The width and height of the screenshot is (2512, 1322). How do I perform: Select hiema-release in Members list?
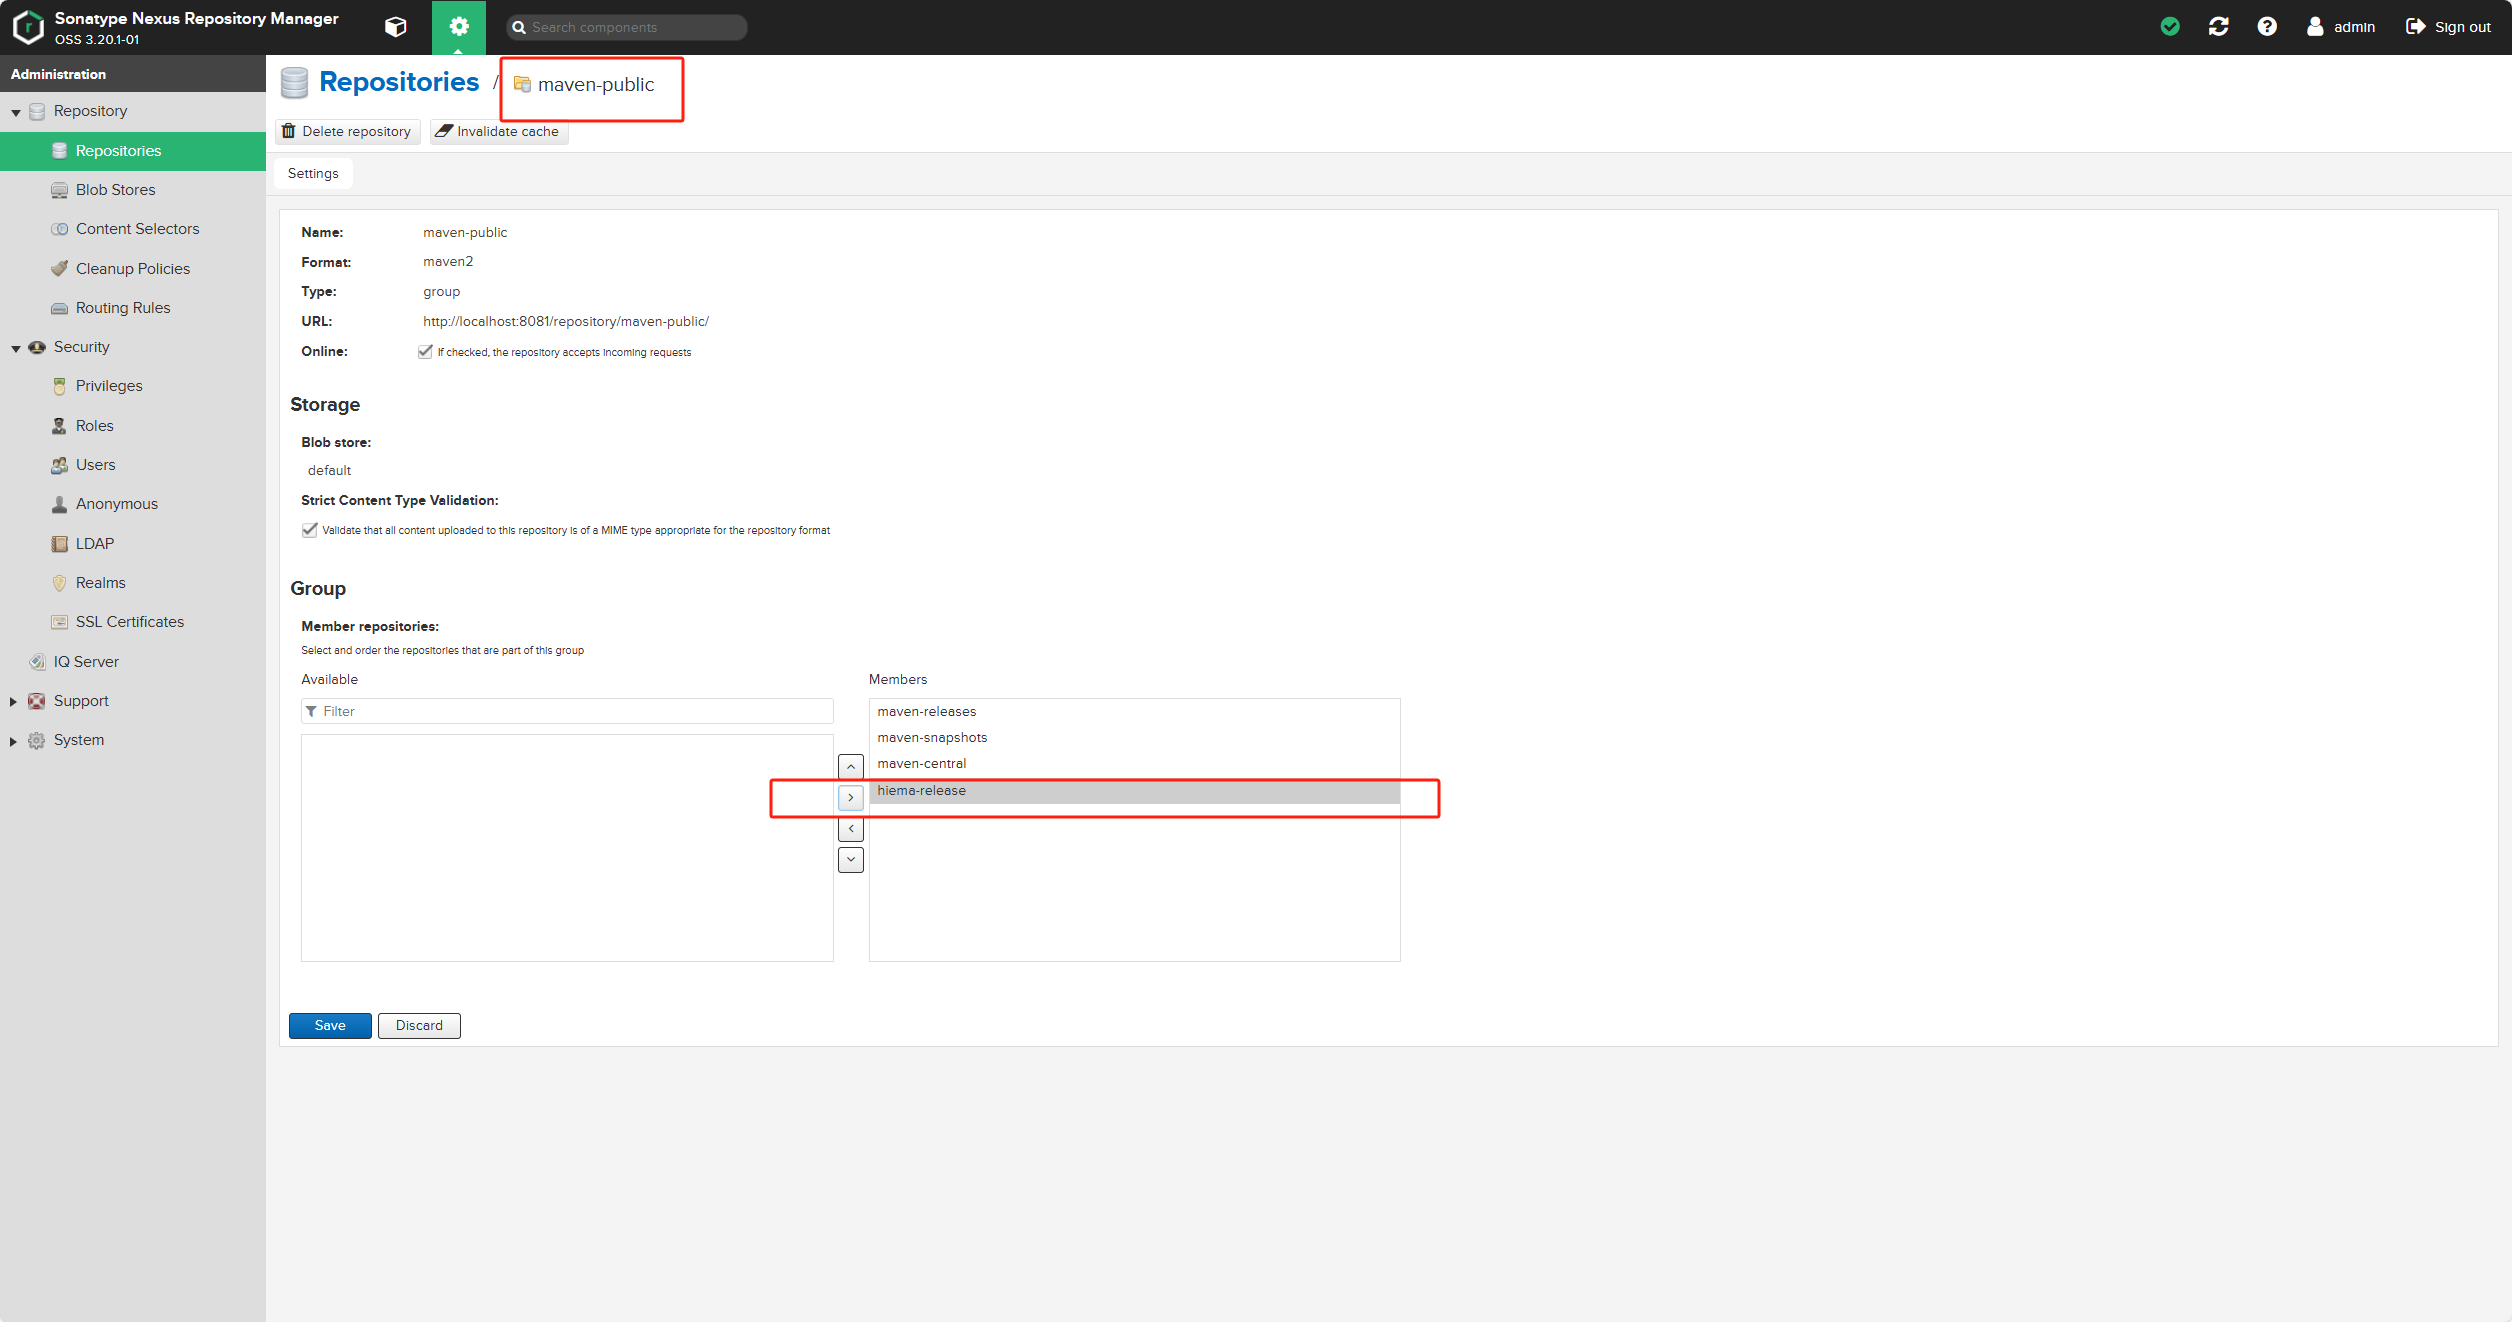[x=1134, y=791]
